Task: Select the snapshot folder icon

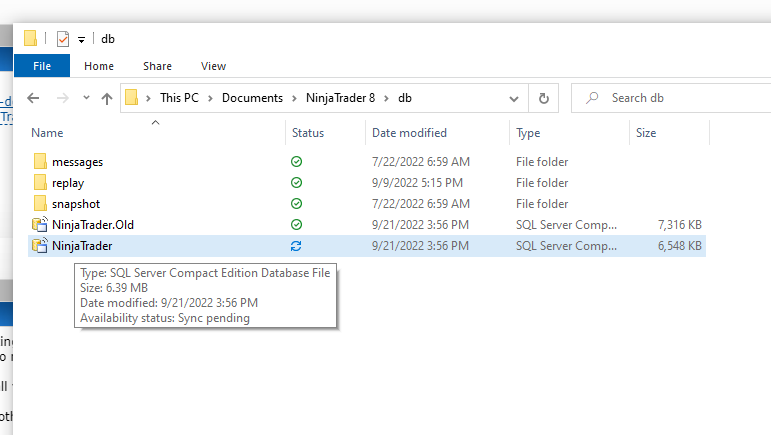Action: [x=40, y=203]
